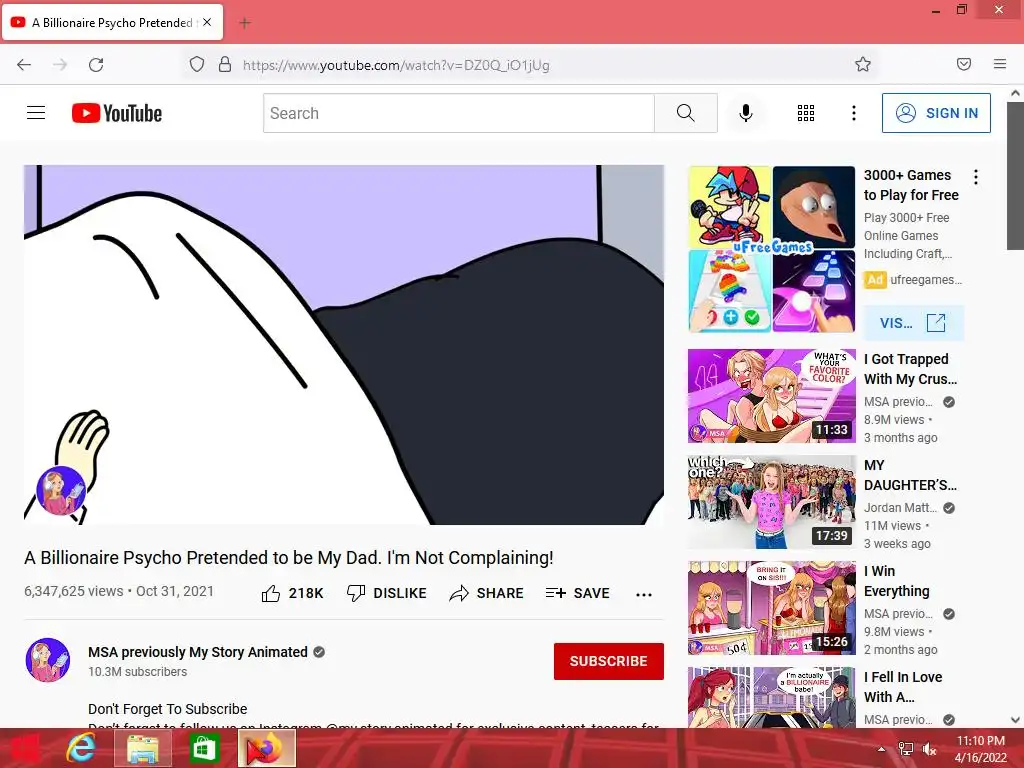This screenshot has height=768, width=1024.
Task: Click Don't Forget To Subscribe description text
Action: point(168,709)
